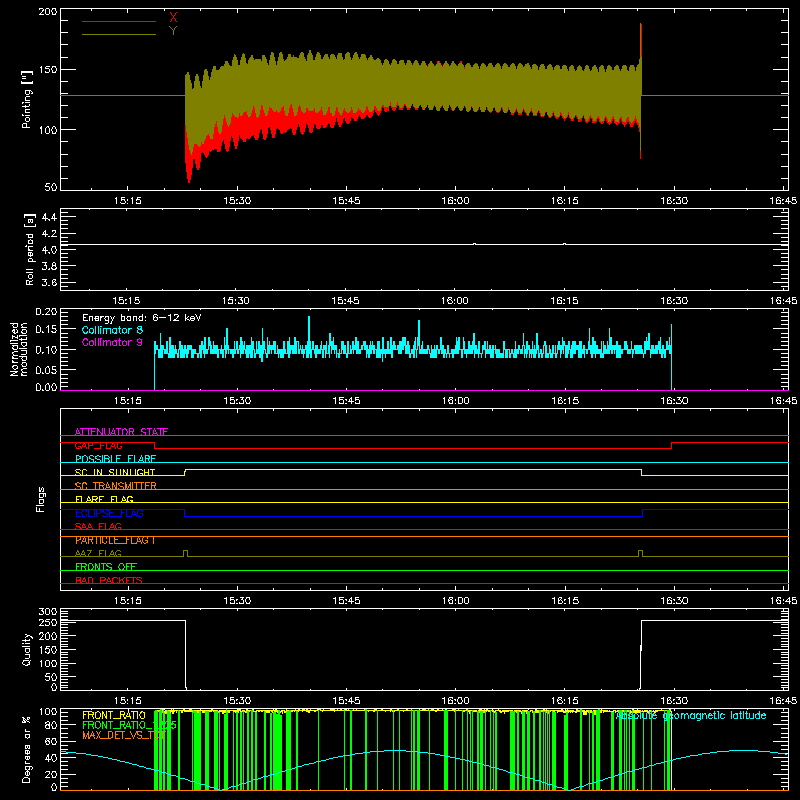Select the POSSIBLE_FLARE flag label
The width and height of the screenshot is (800, 800).
coord(115,459)
